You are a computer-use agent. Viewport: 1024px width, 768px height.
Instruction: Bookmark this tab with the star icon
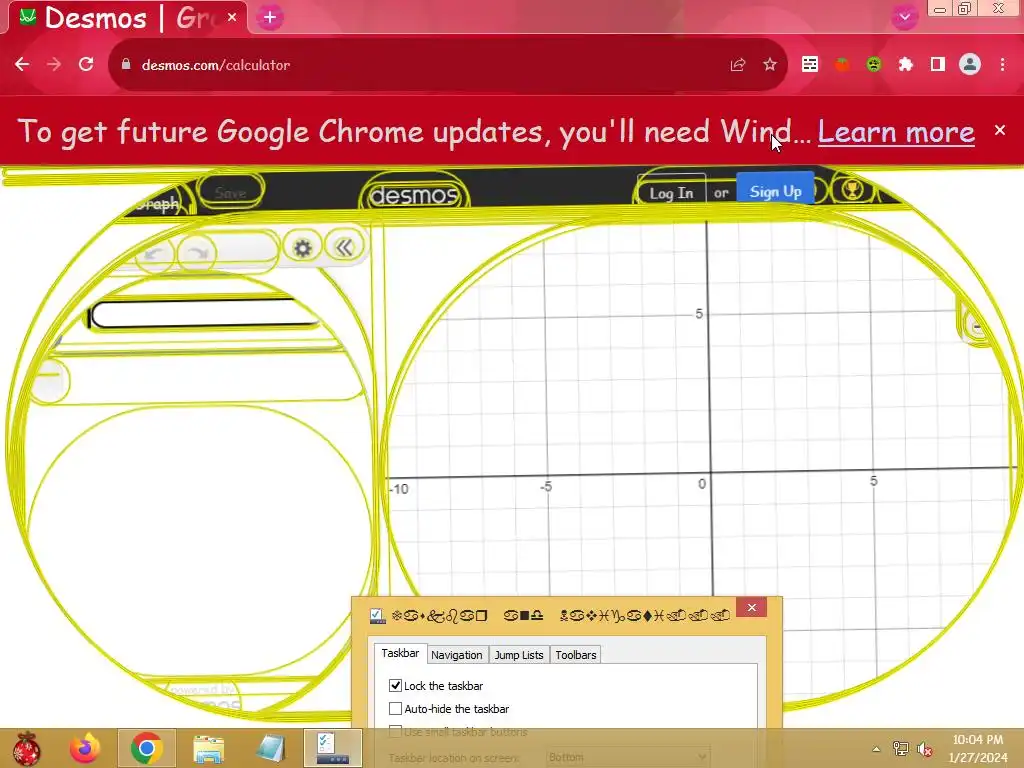[770, 65]
